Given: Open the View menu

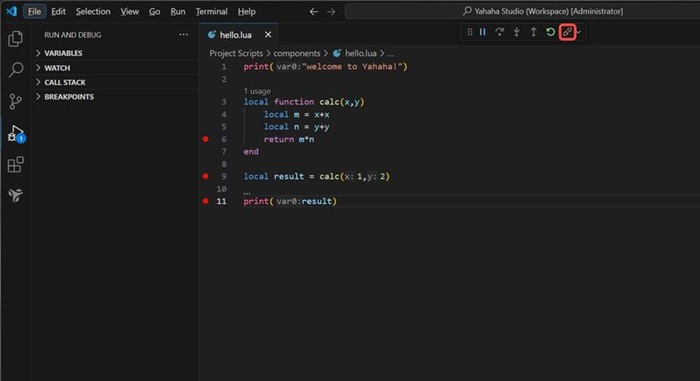Looking at the screenshot, I should 129,12.
